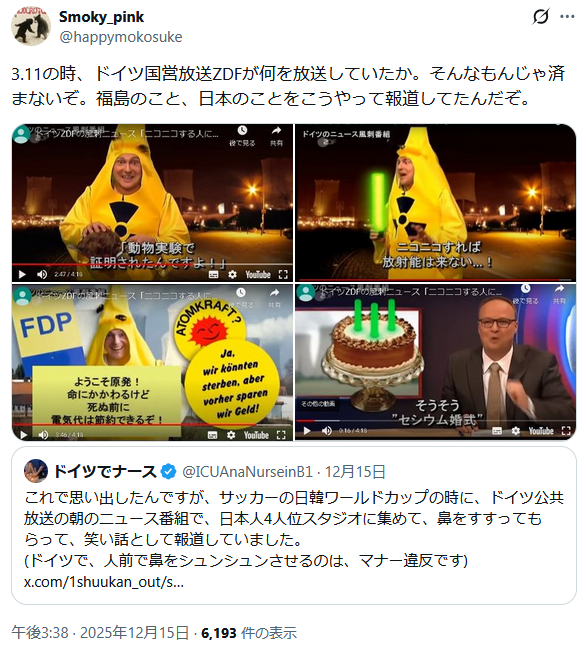Play the top-left banana costume video
Viewport: 586px width, 649px height.
pos(22,274)
